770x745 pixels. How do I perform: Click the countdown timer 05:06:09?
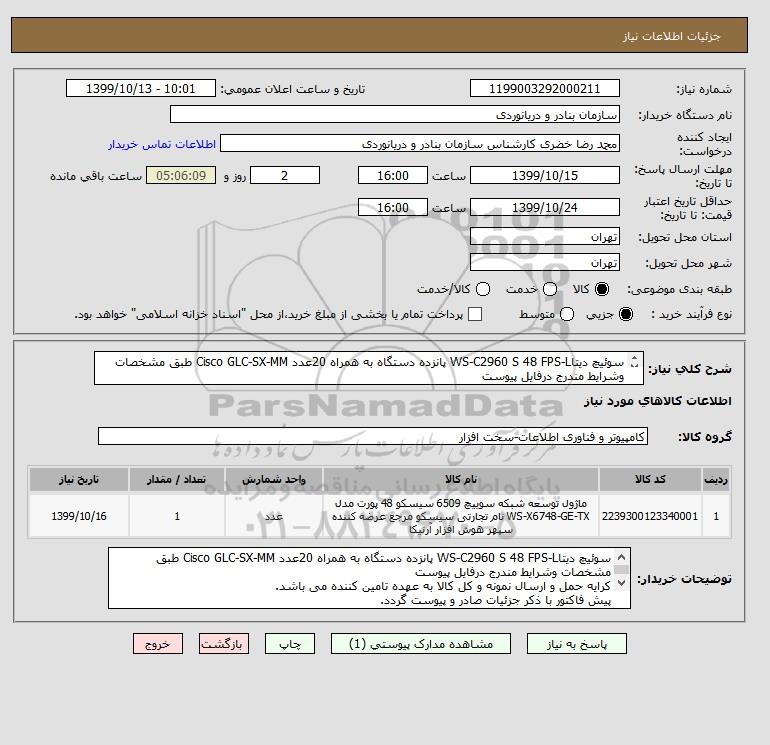pyautogui.click(x=181, y=175)
